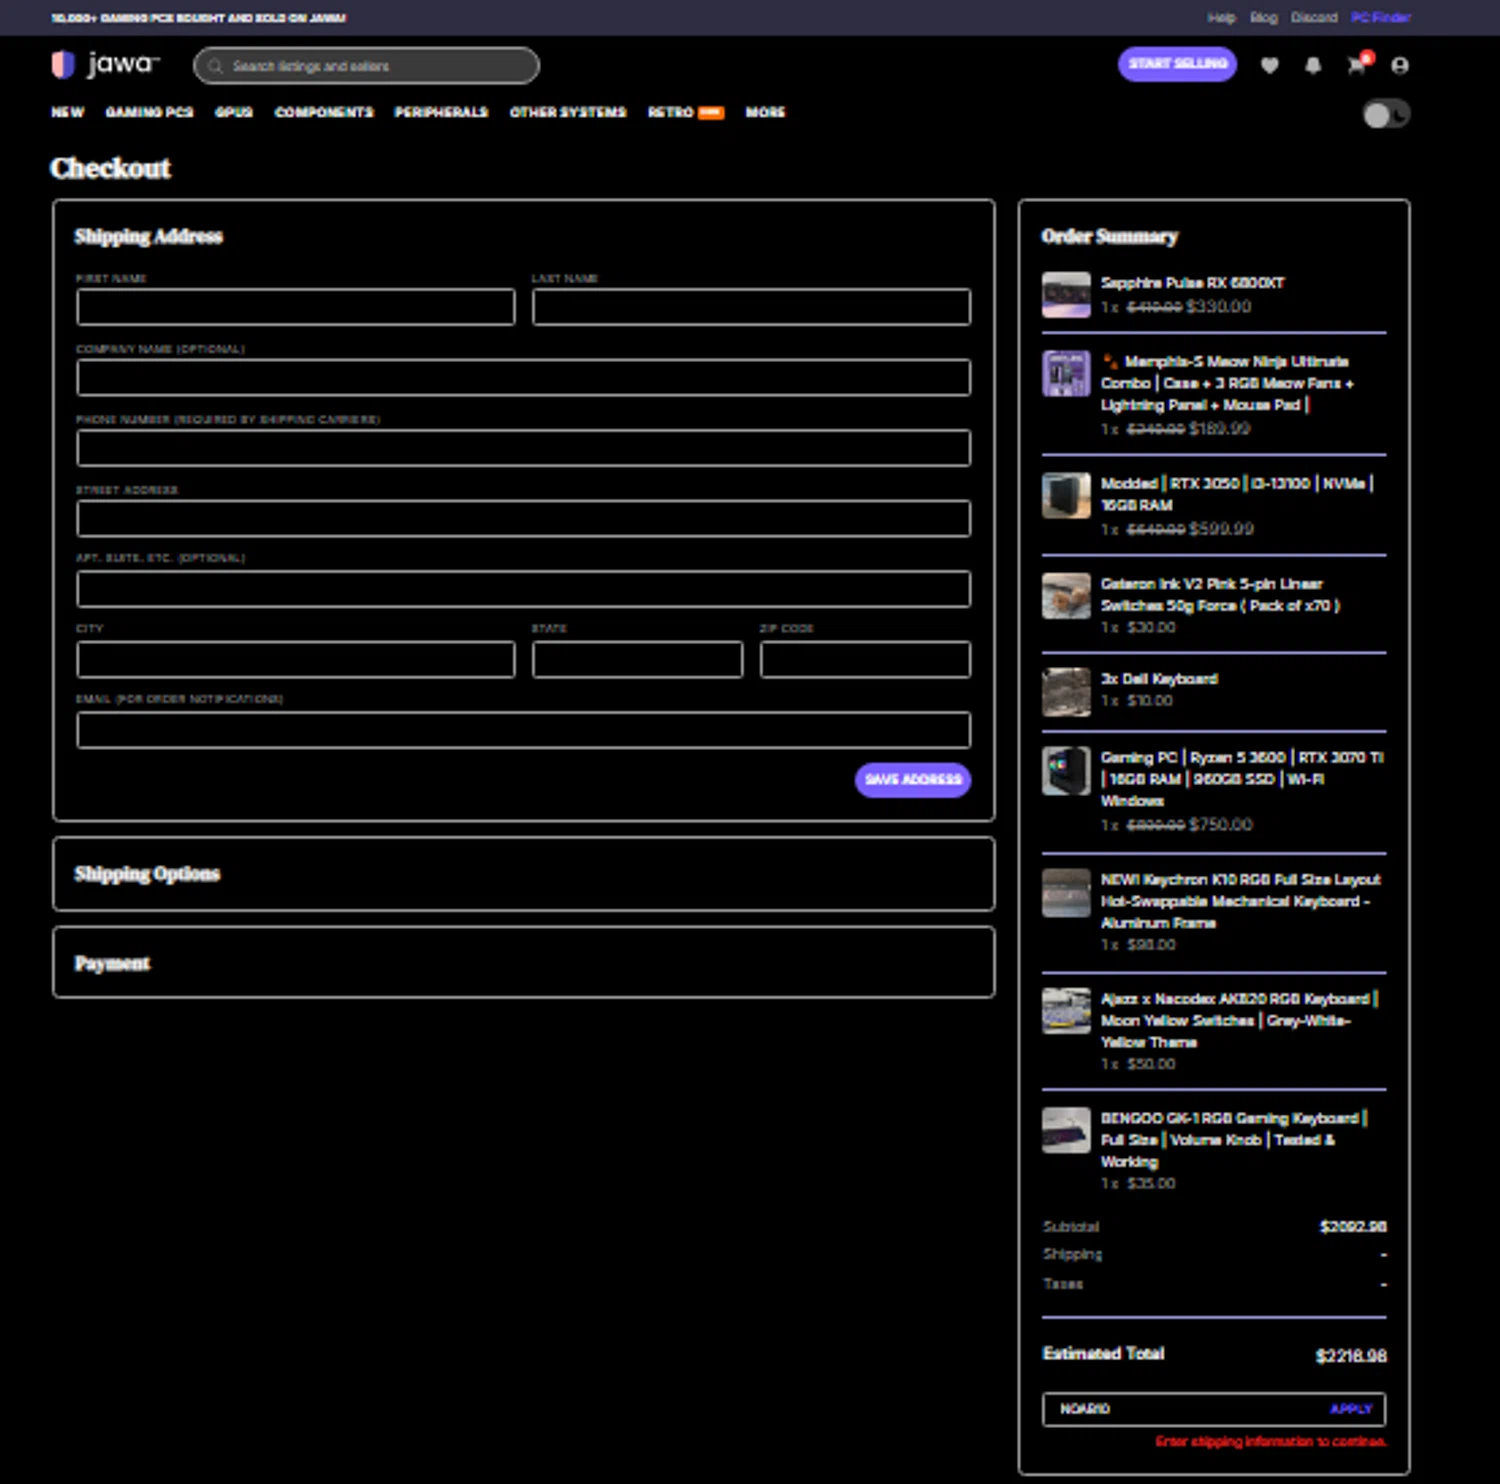Screen dimensions: 1500x1484
Task: Click the Last Name field
Action: pos(751,307)
